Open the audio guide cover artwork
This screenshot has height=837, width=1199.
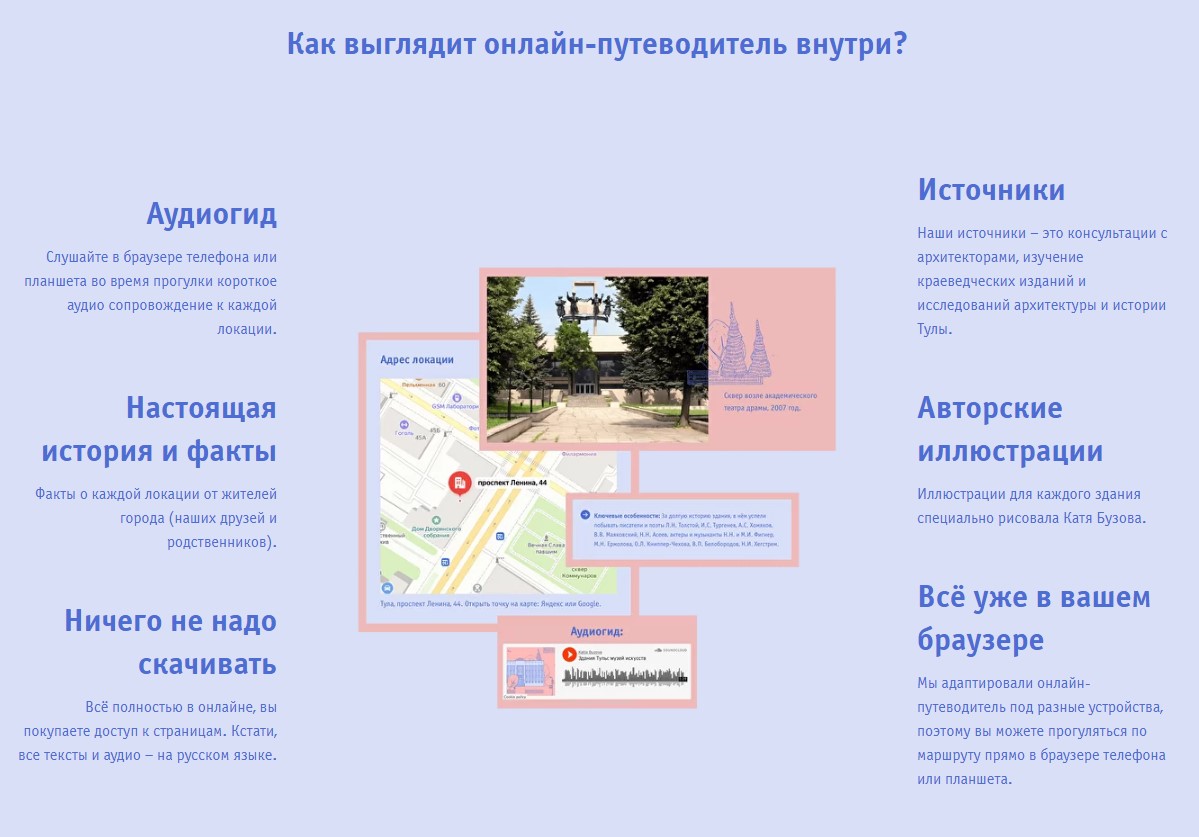531,671
